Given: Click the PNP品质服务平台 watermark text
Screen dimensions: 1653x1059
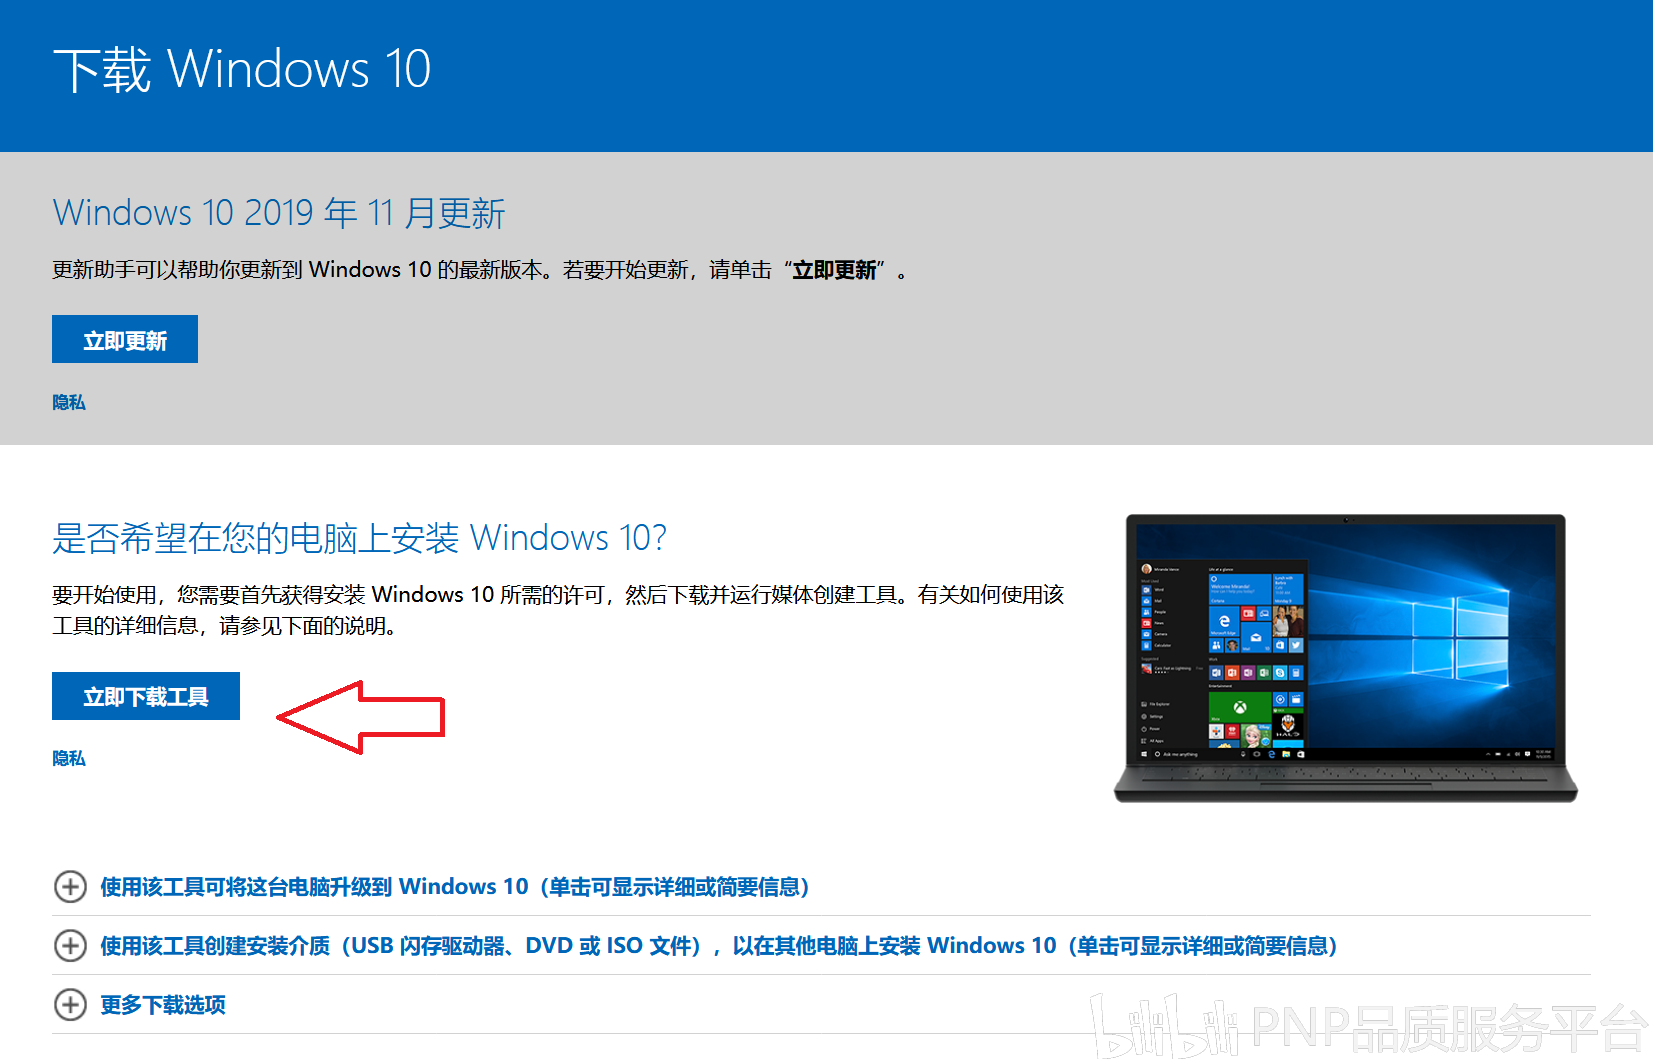Looking at the screenshot, I should pyautogui.click(x=1449, y=1029).
